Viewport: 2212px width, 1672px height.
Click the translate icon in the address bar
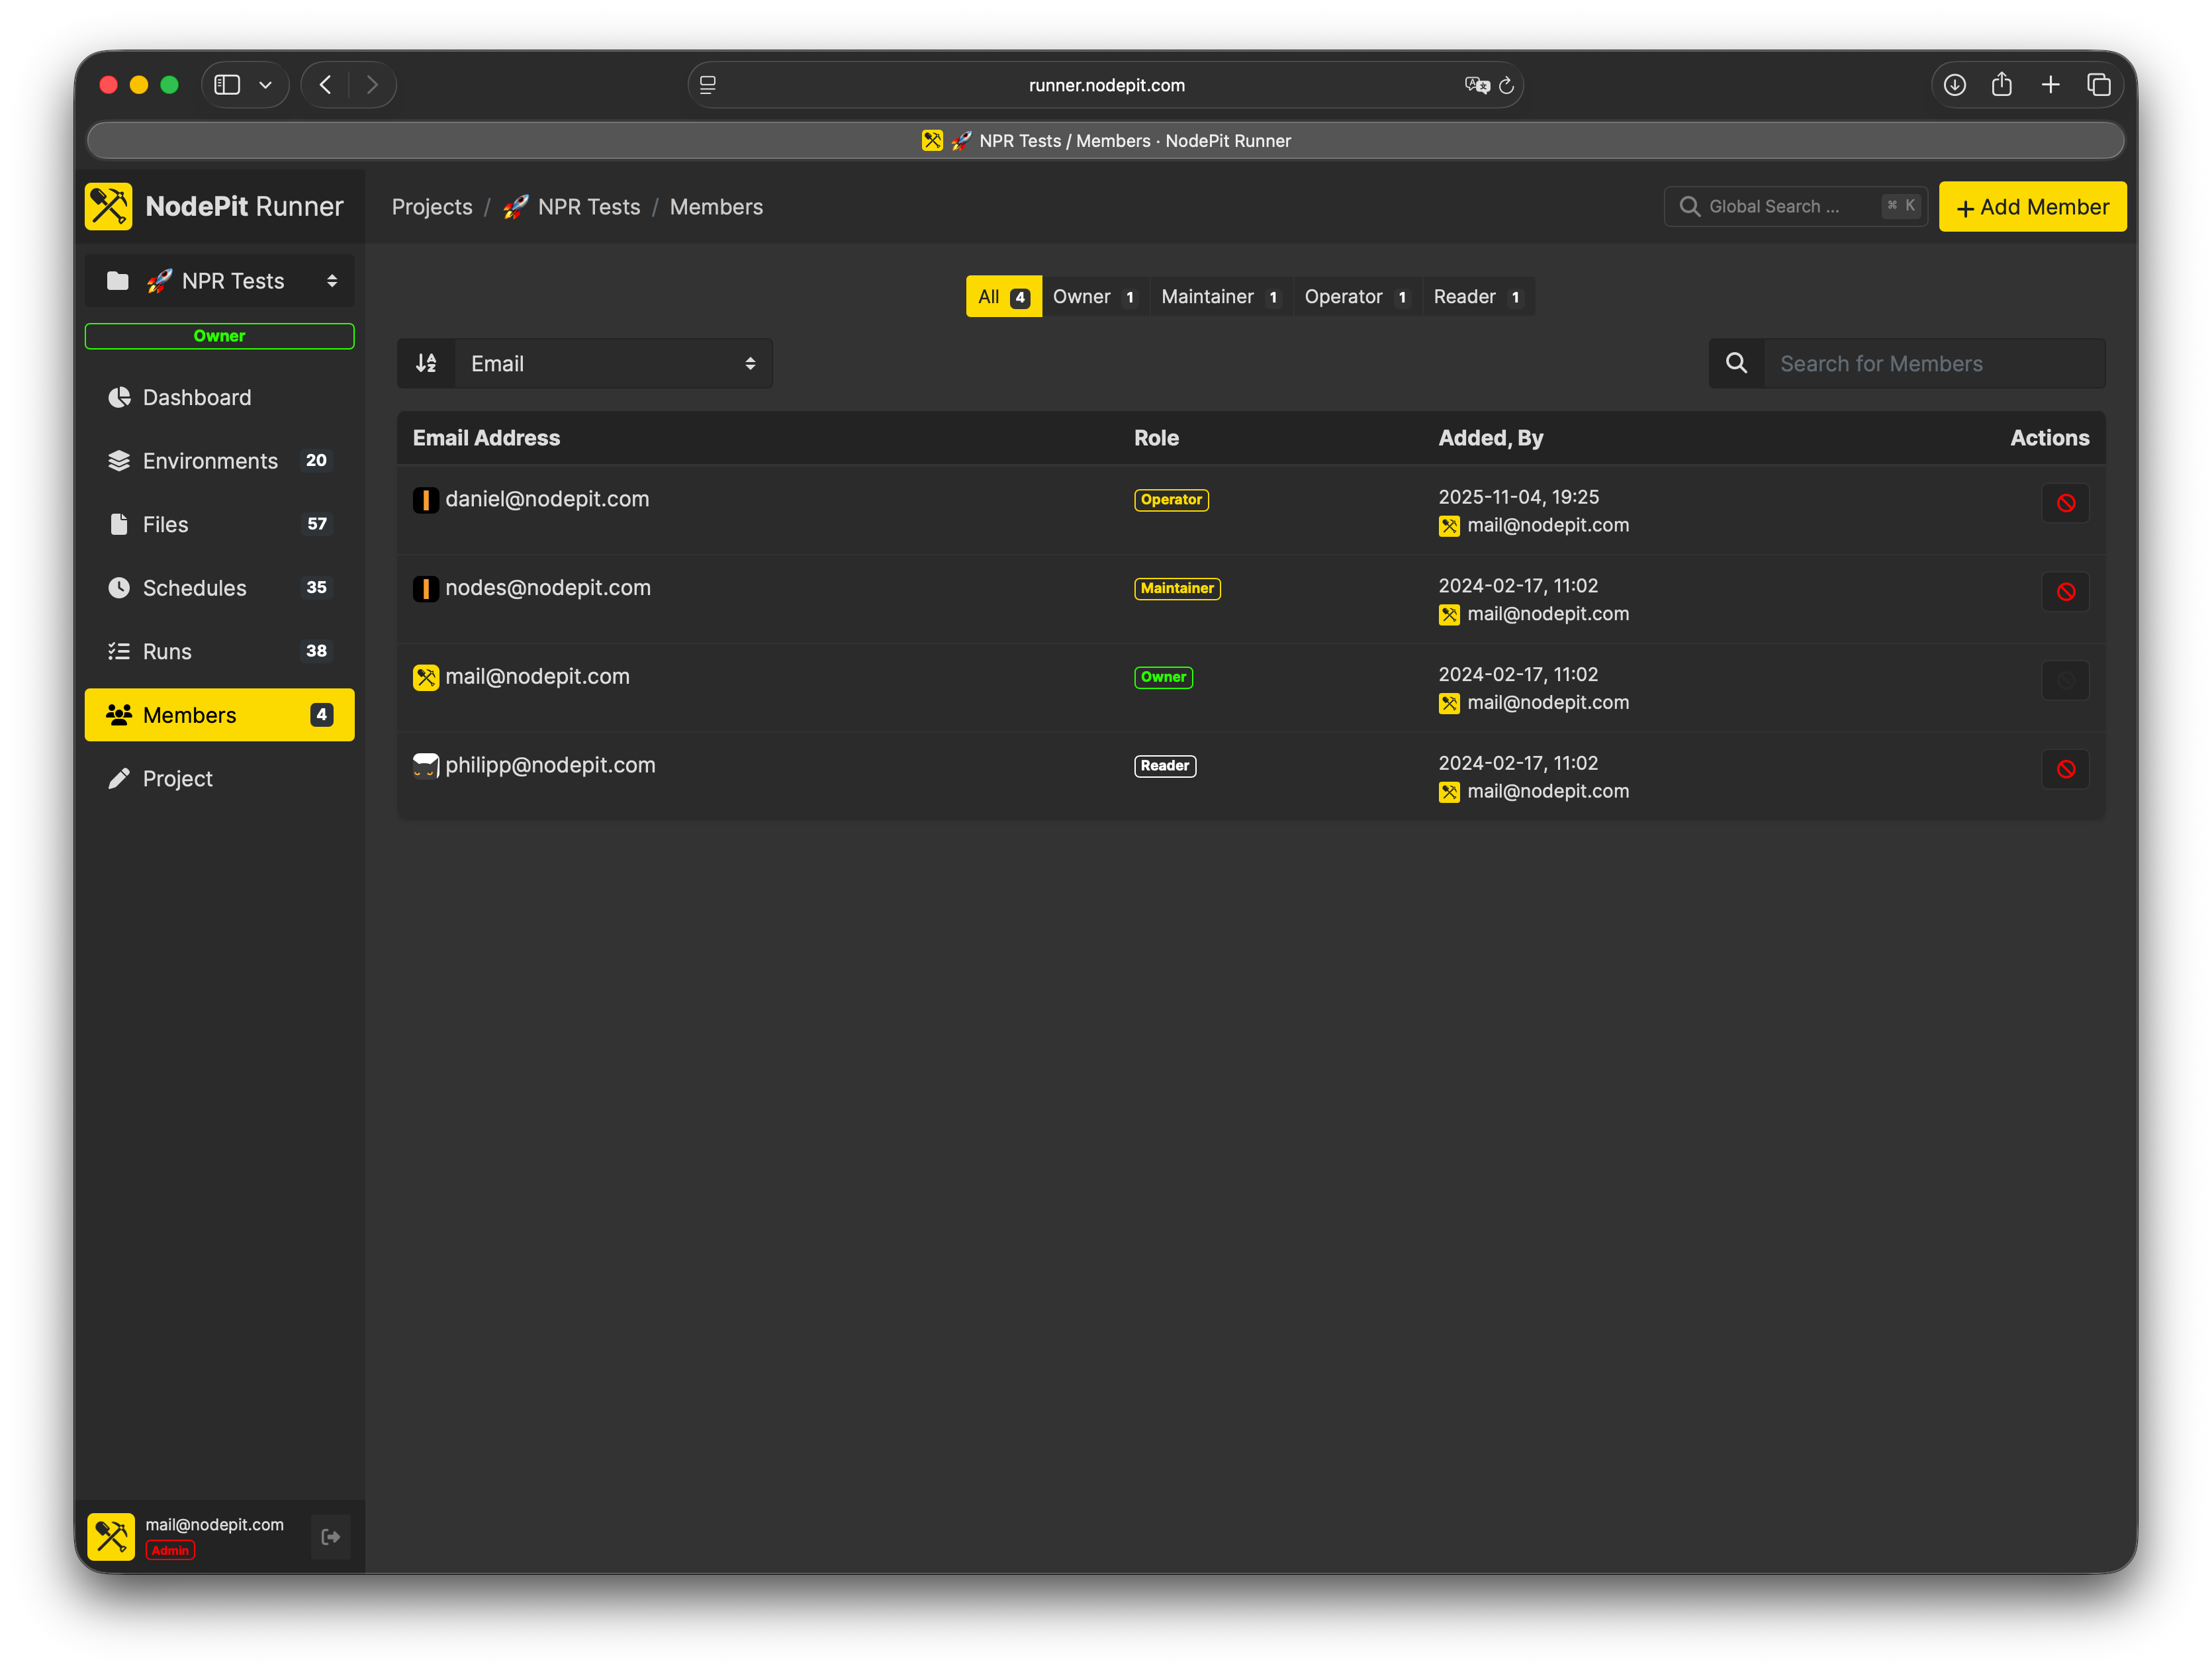click(1476, 85)
